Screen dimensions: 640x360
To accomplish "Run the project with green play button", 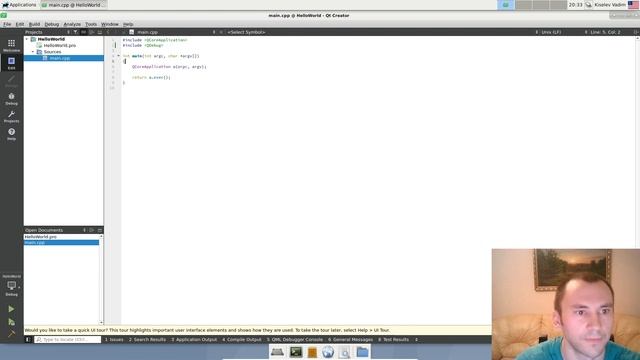I will point(11,309).
